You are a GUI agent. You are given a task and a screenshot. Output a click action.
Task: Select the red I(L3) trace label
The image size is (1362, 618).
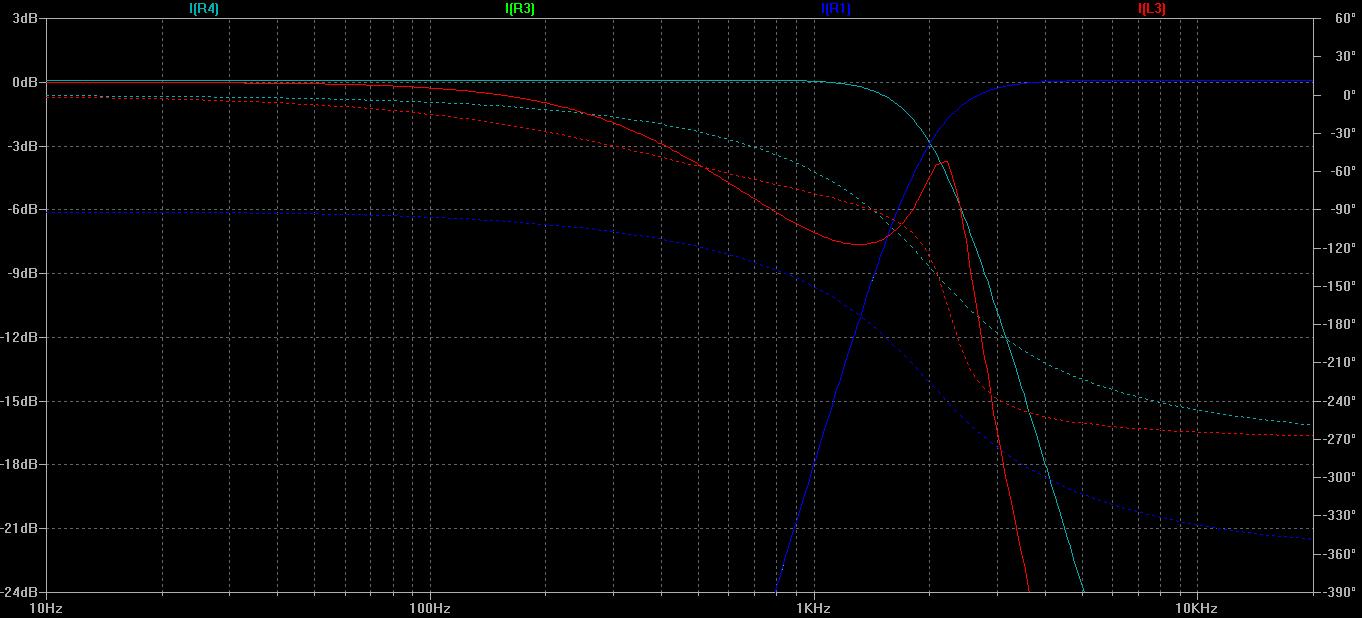[x=1152, y=9]
